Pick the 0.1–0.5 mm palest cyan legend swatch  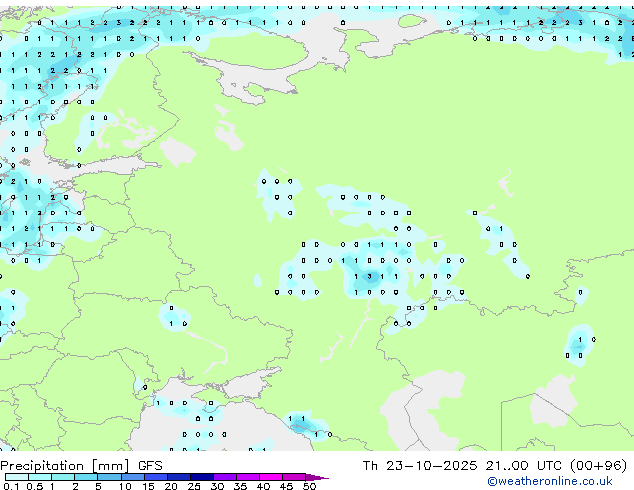click(17, 477)
